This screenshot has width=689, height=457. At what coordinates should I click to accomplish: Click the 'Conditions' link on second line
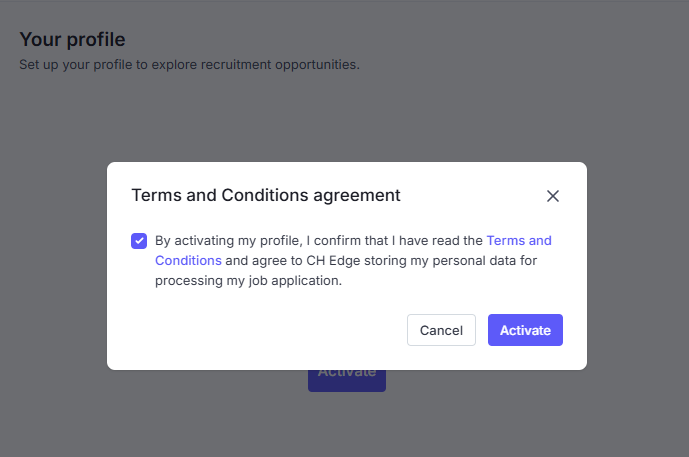[x=188, y=261]
